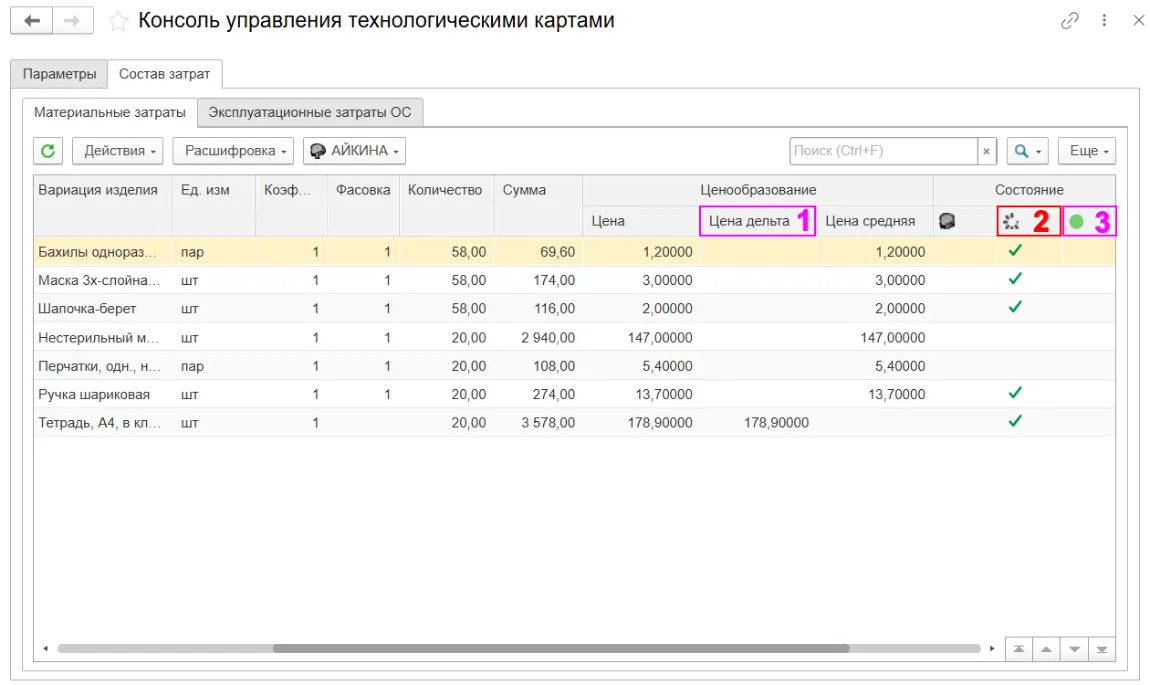
Task: Open the Эксплуатационные затраты ОС tab
Action: (x=310, y=112)
